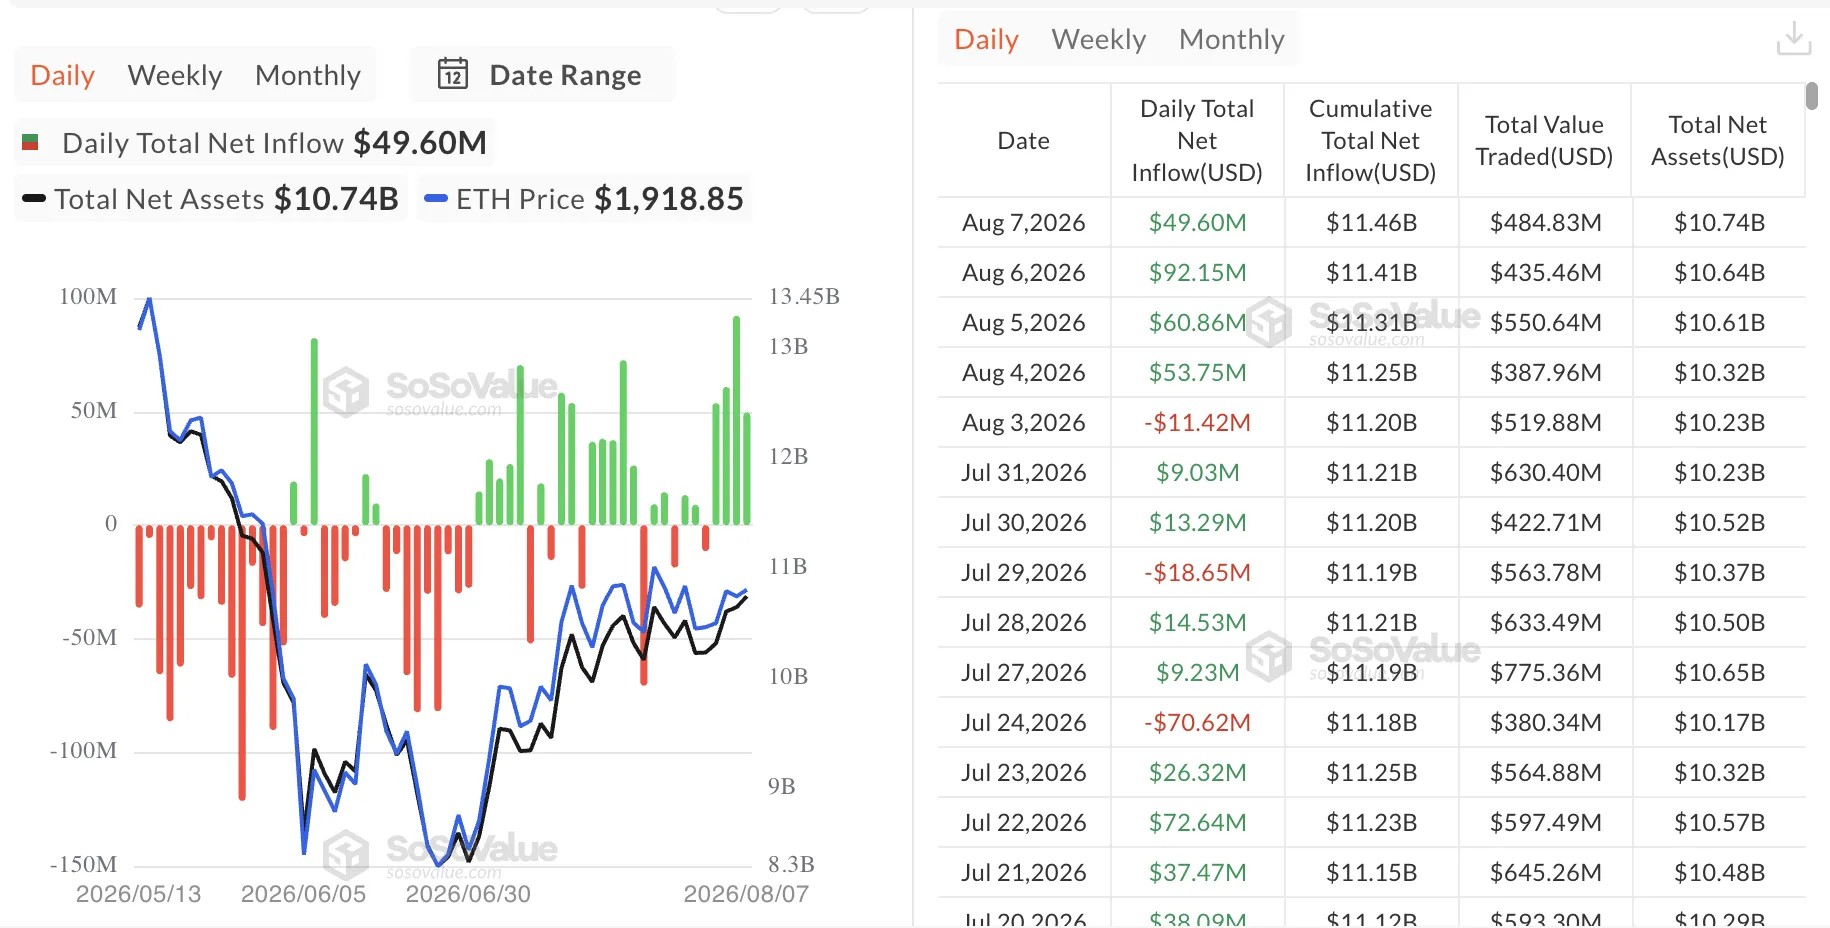The height and width of the screenshot is (928, 1830).
Task: Select the Aug 5,2026 date cell
Action: pyautogui.click(x=1024, y=322)
